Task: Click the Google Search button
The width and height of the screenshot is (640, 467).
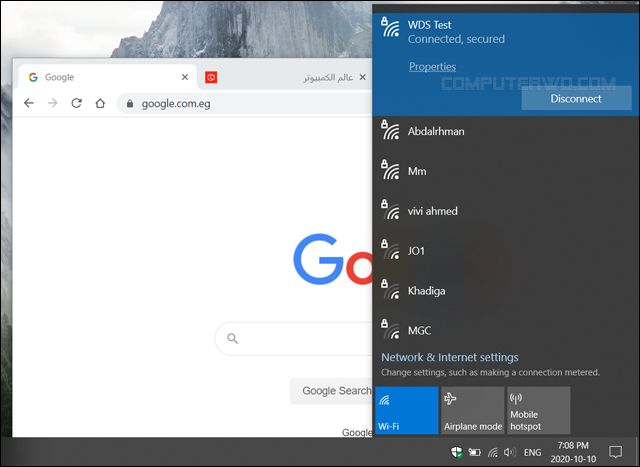Action: coord(331,391)
